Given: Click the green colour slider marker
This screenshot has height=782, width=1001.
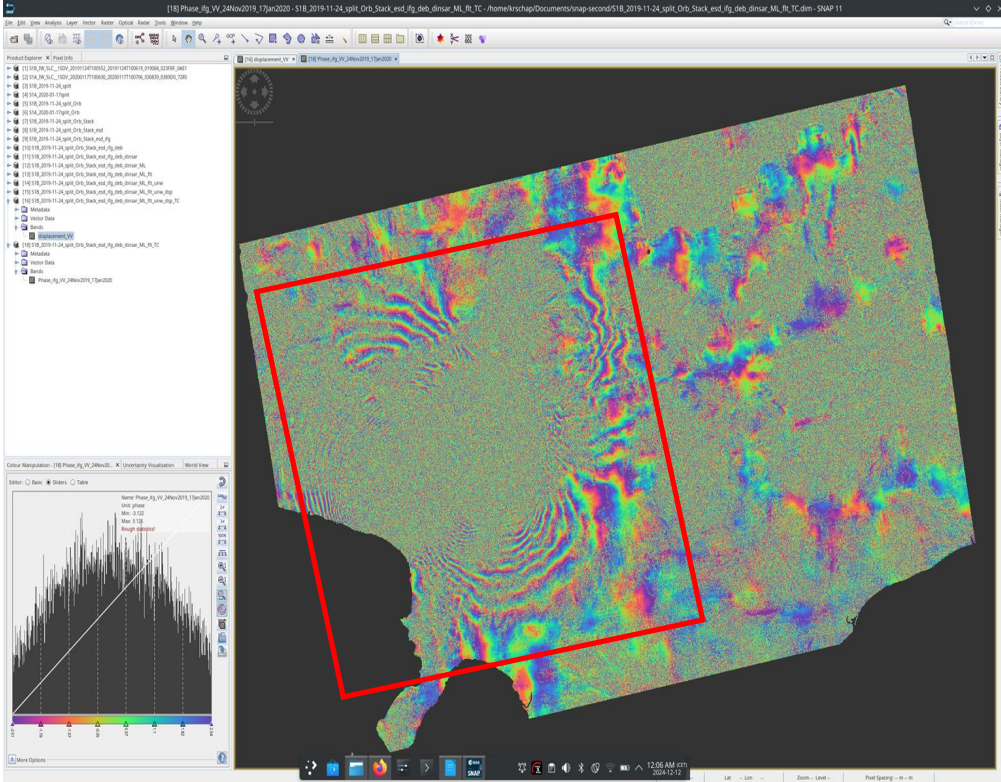Looking at the screenshot, I should pyautogui.click(x=126, y=724).
